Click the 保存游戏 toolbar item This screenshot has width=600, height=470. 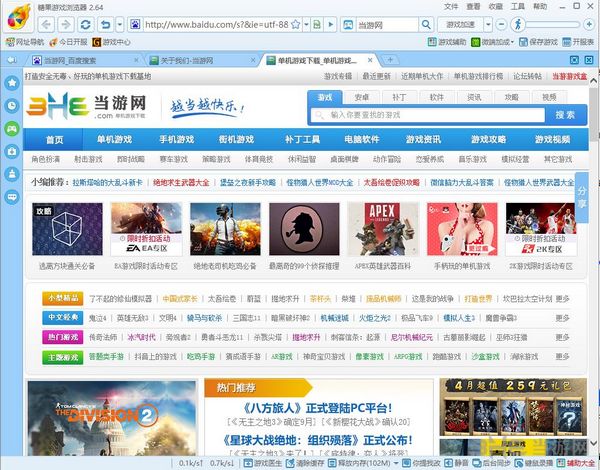click(x=538, y=42)
